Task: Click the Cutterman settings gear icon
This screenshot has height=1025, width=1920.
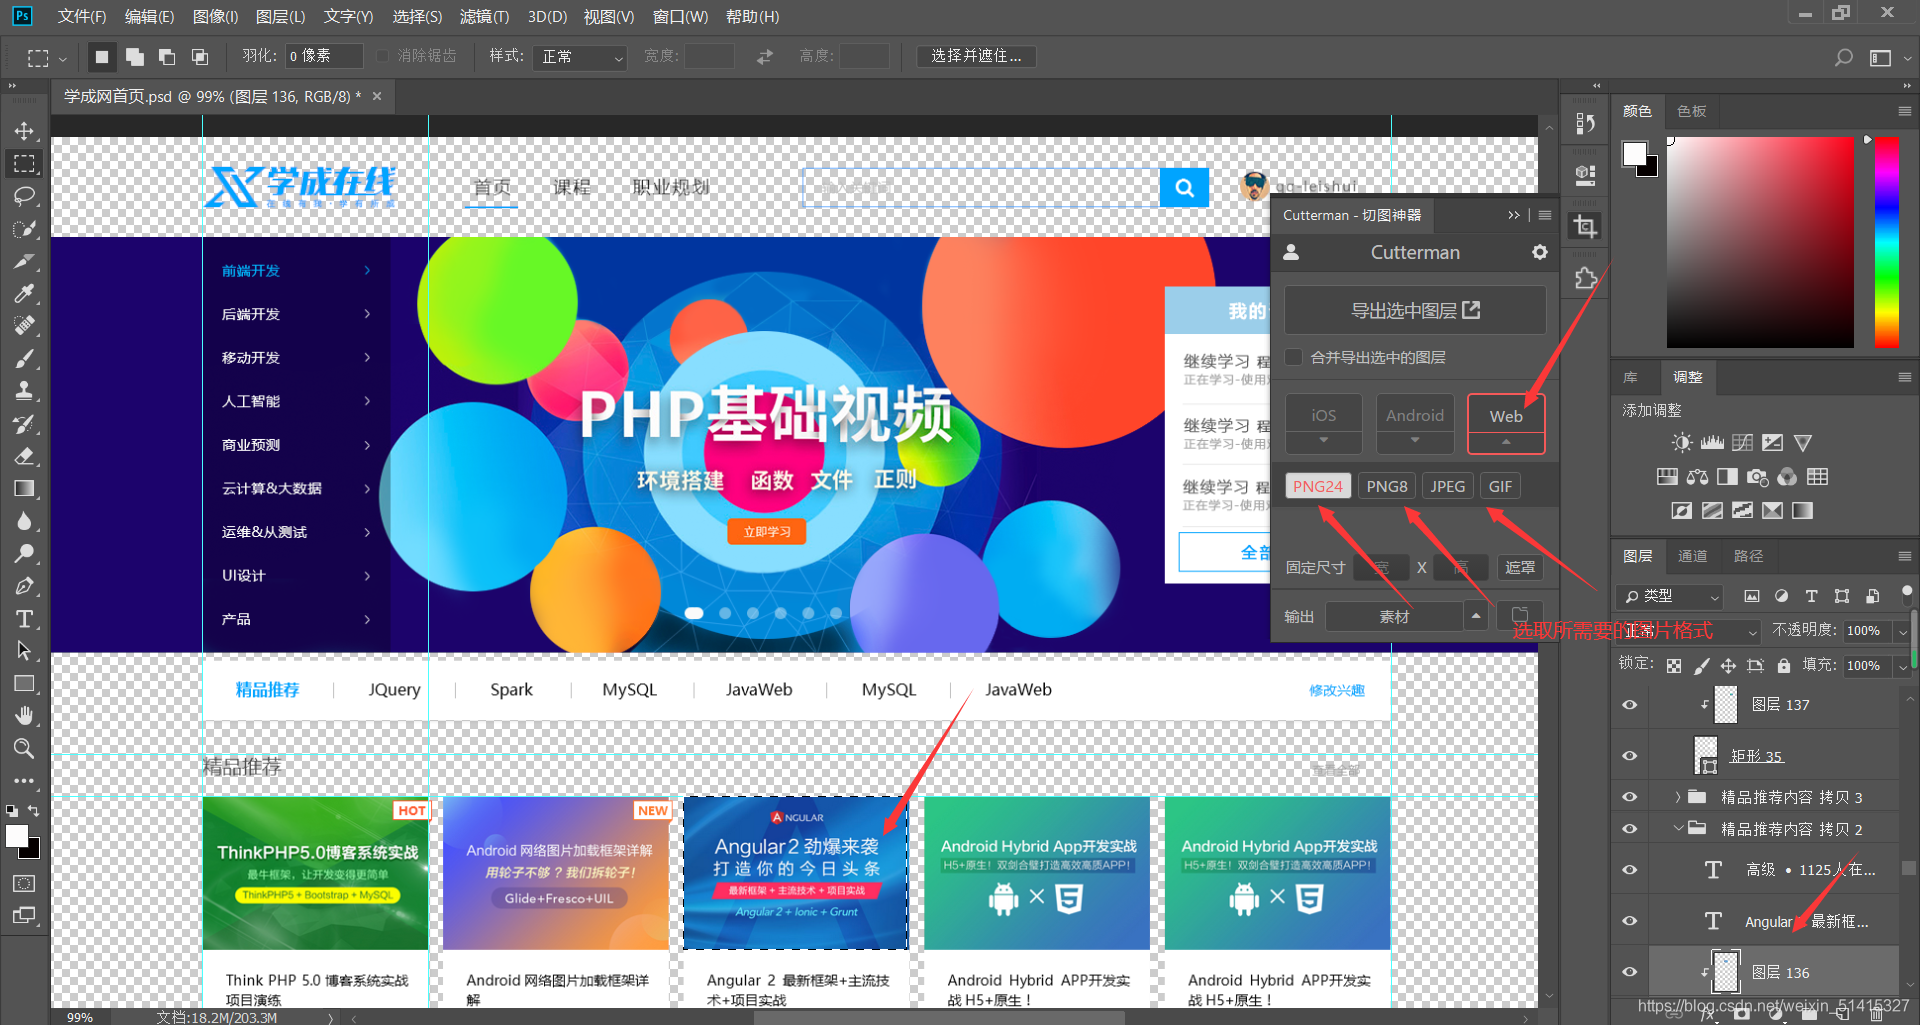Action: (1540, 252)
